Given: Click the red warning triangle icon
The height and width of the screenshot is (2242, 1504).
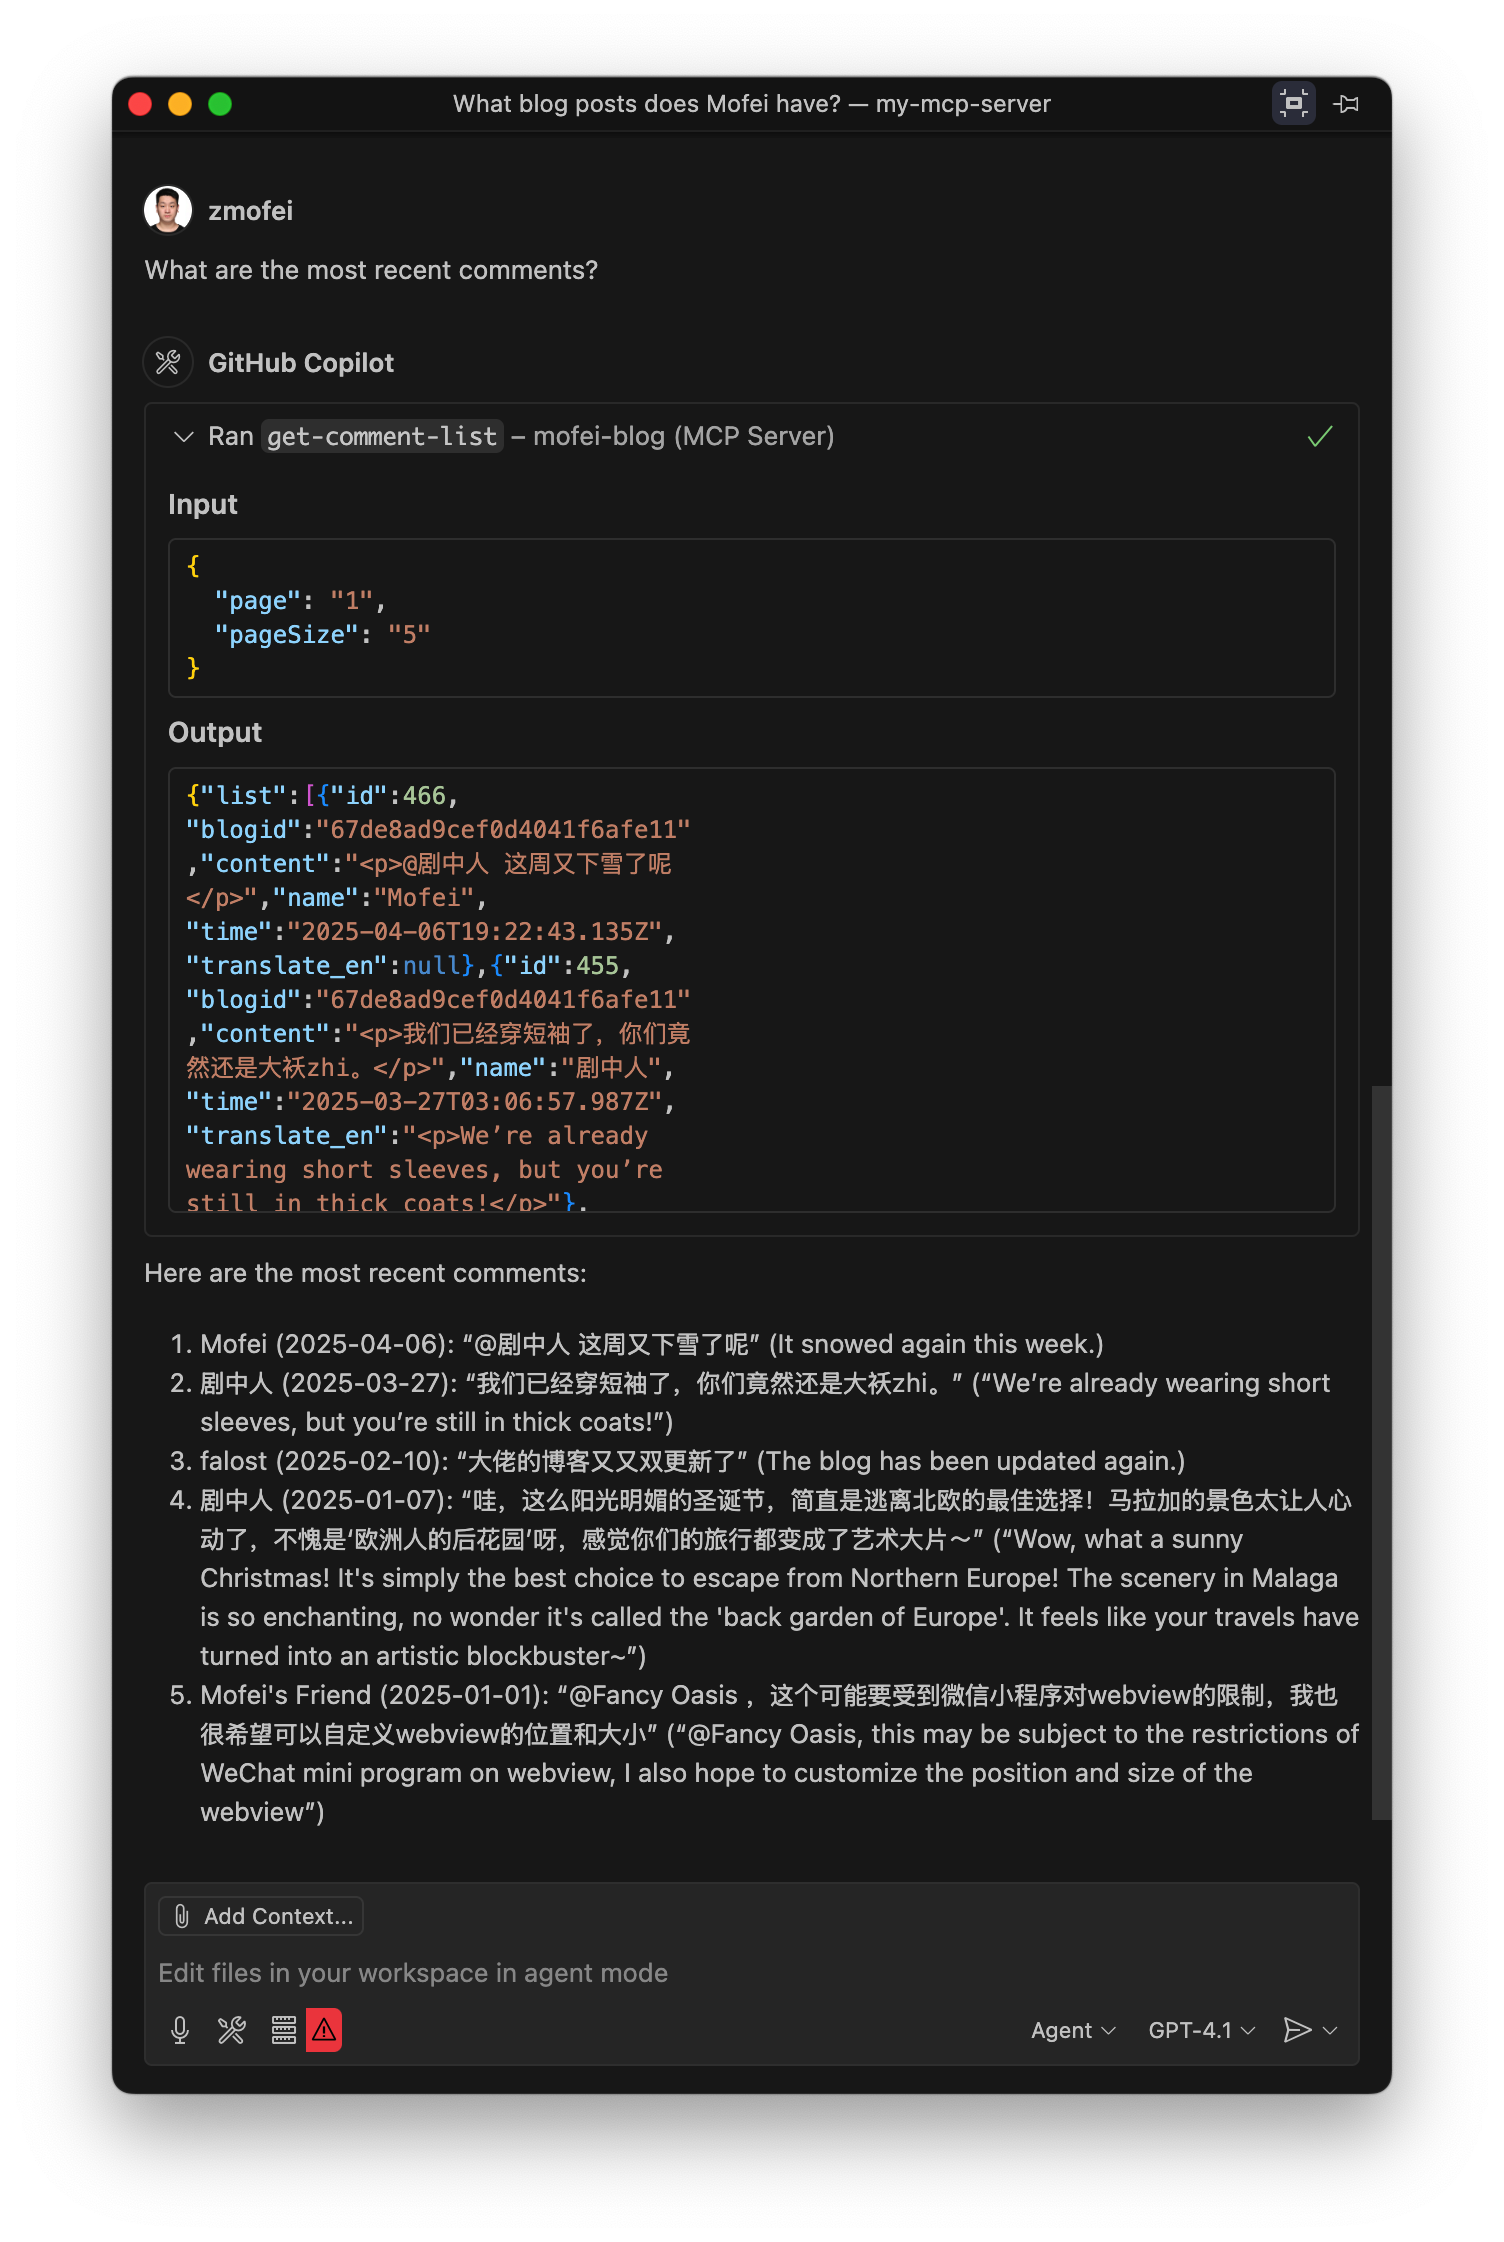Looking at the screenshot, I should click(324, 2030).
